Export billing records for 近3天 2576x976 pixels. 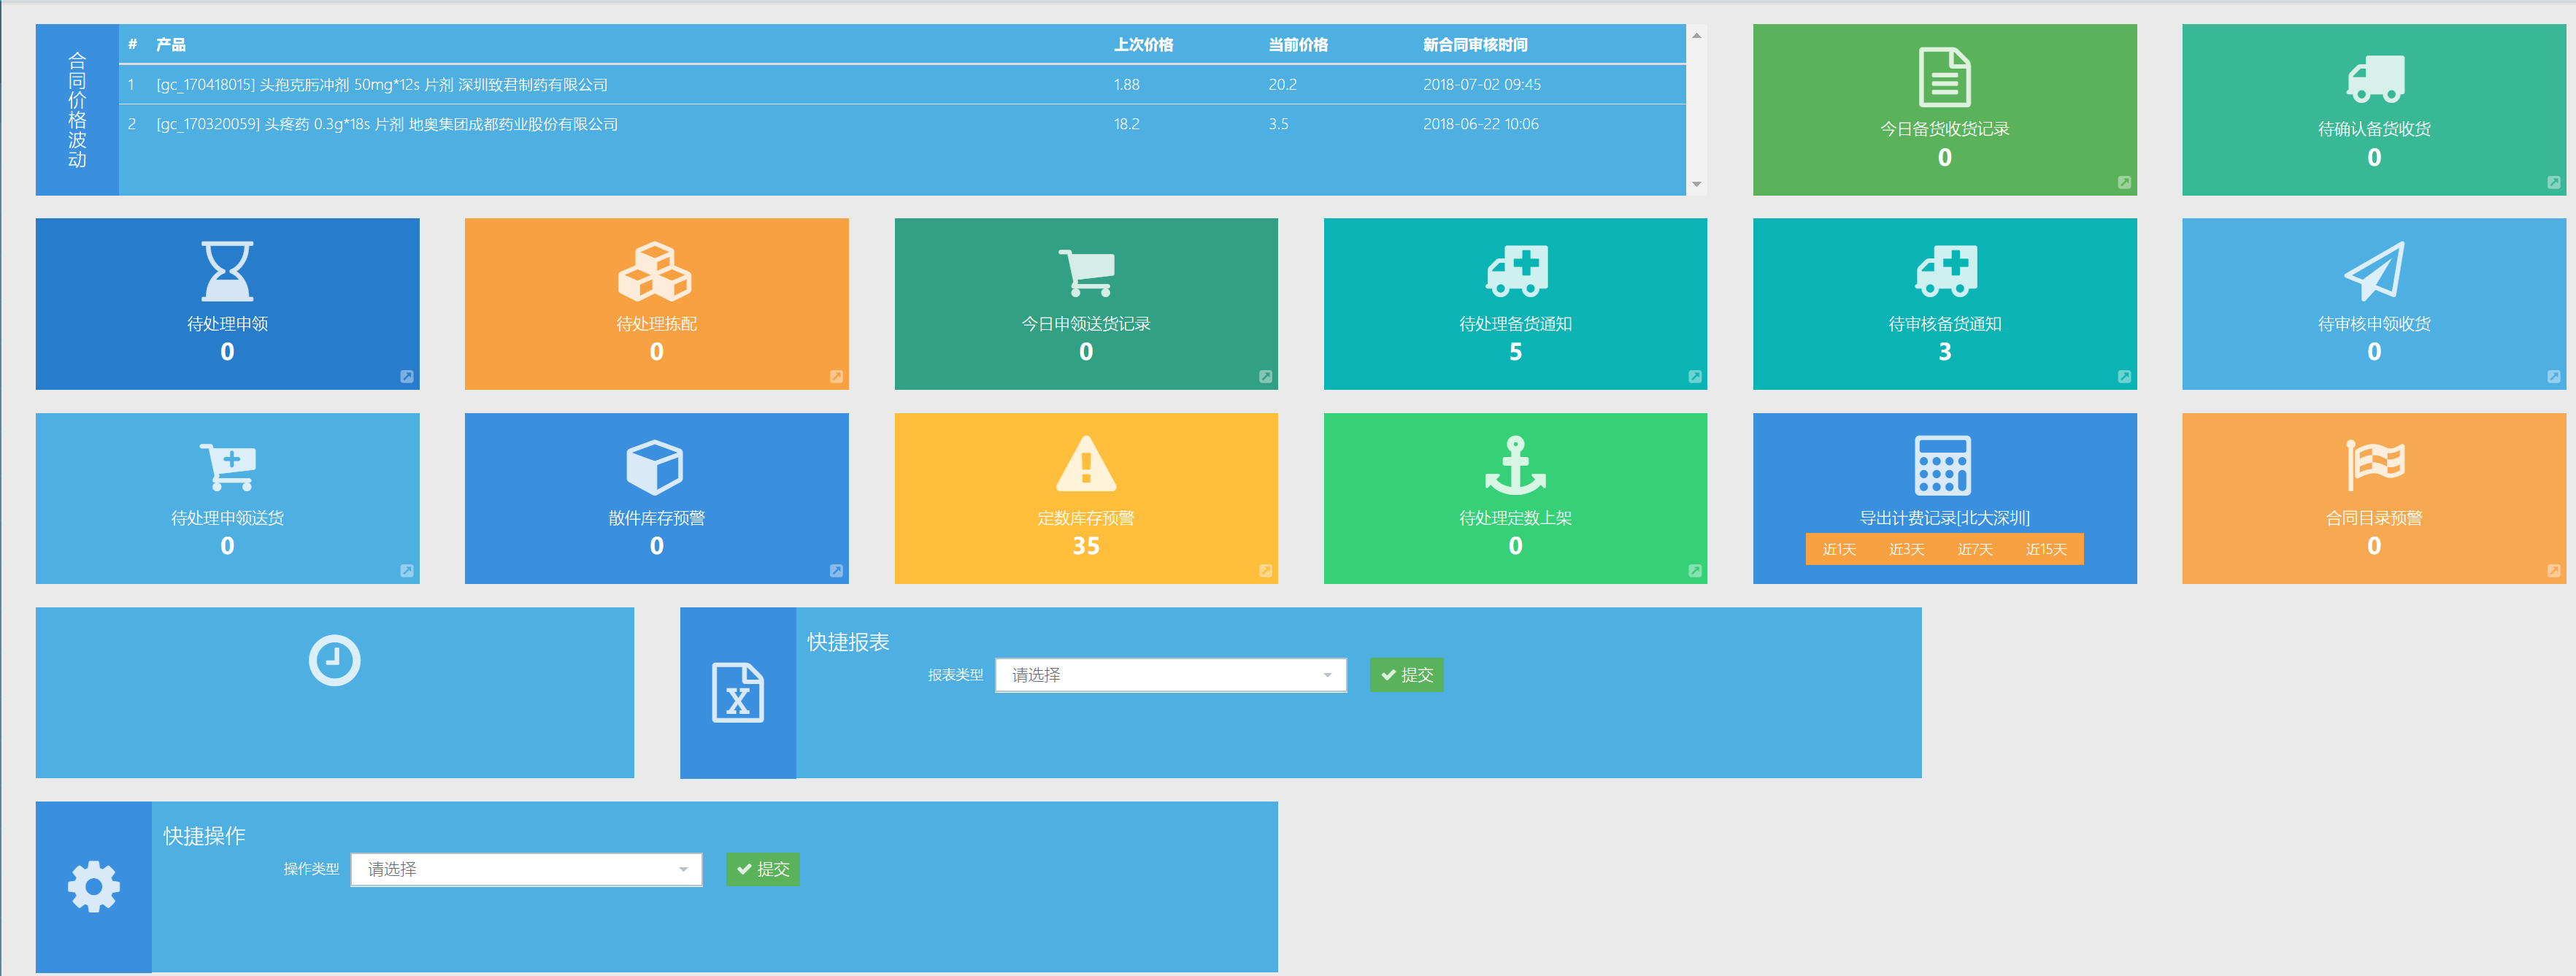pos(1906,549)
